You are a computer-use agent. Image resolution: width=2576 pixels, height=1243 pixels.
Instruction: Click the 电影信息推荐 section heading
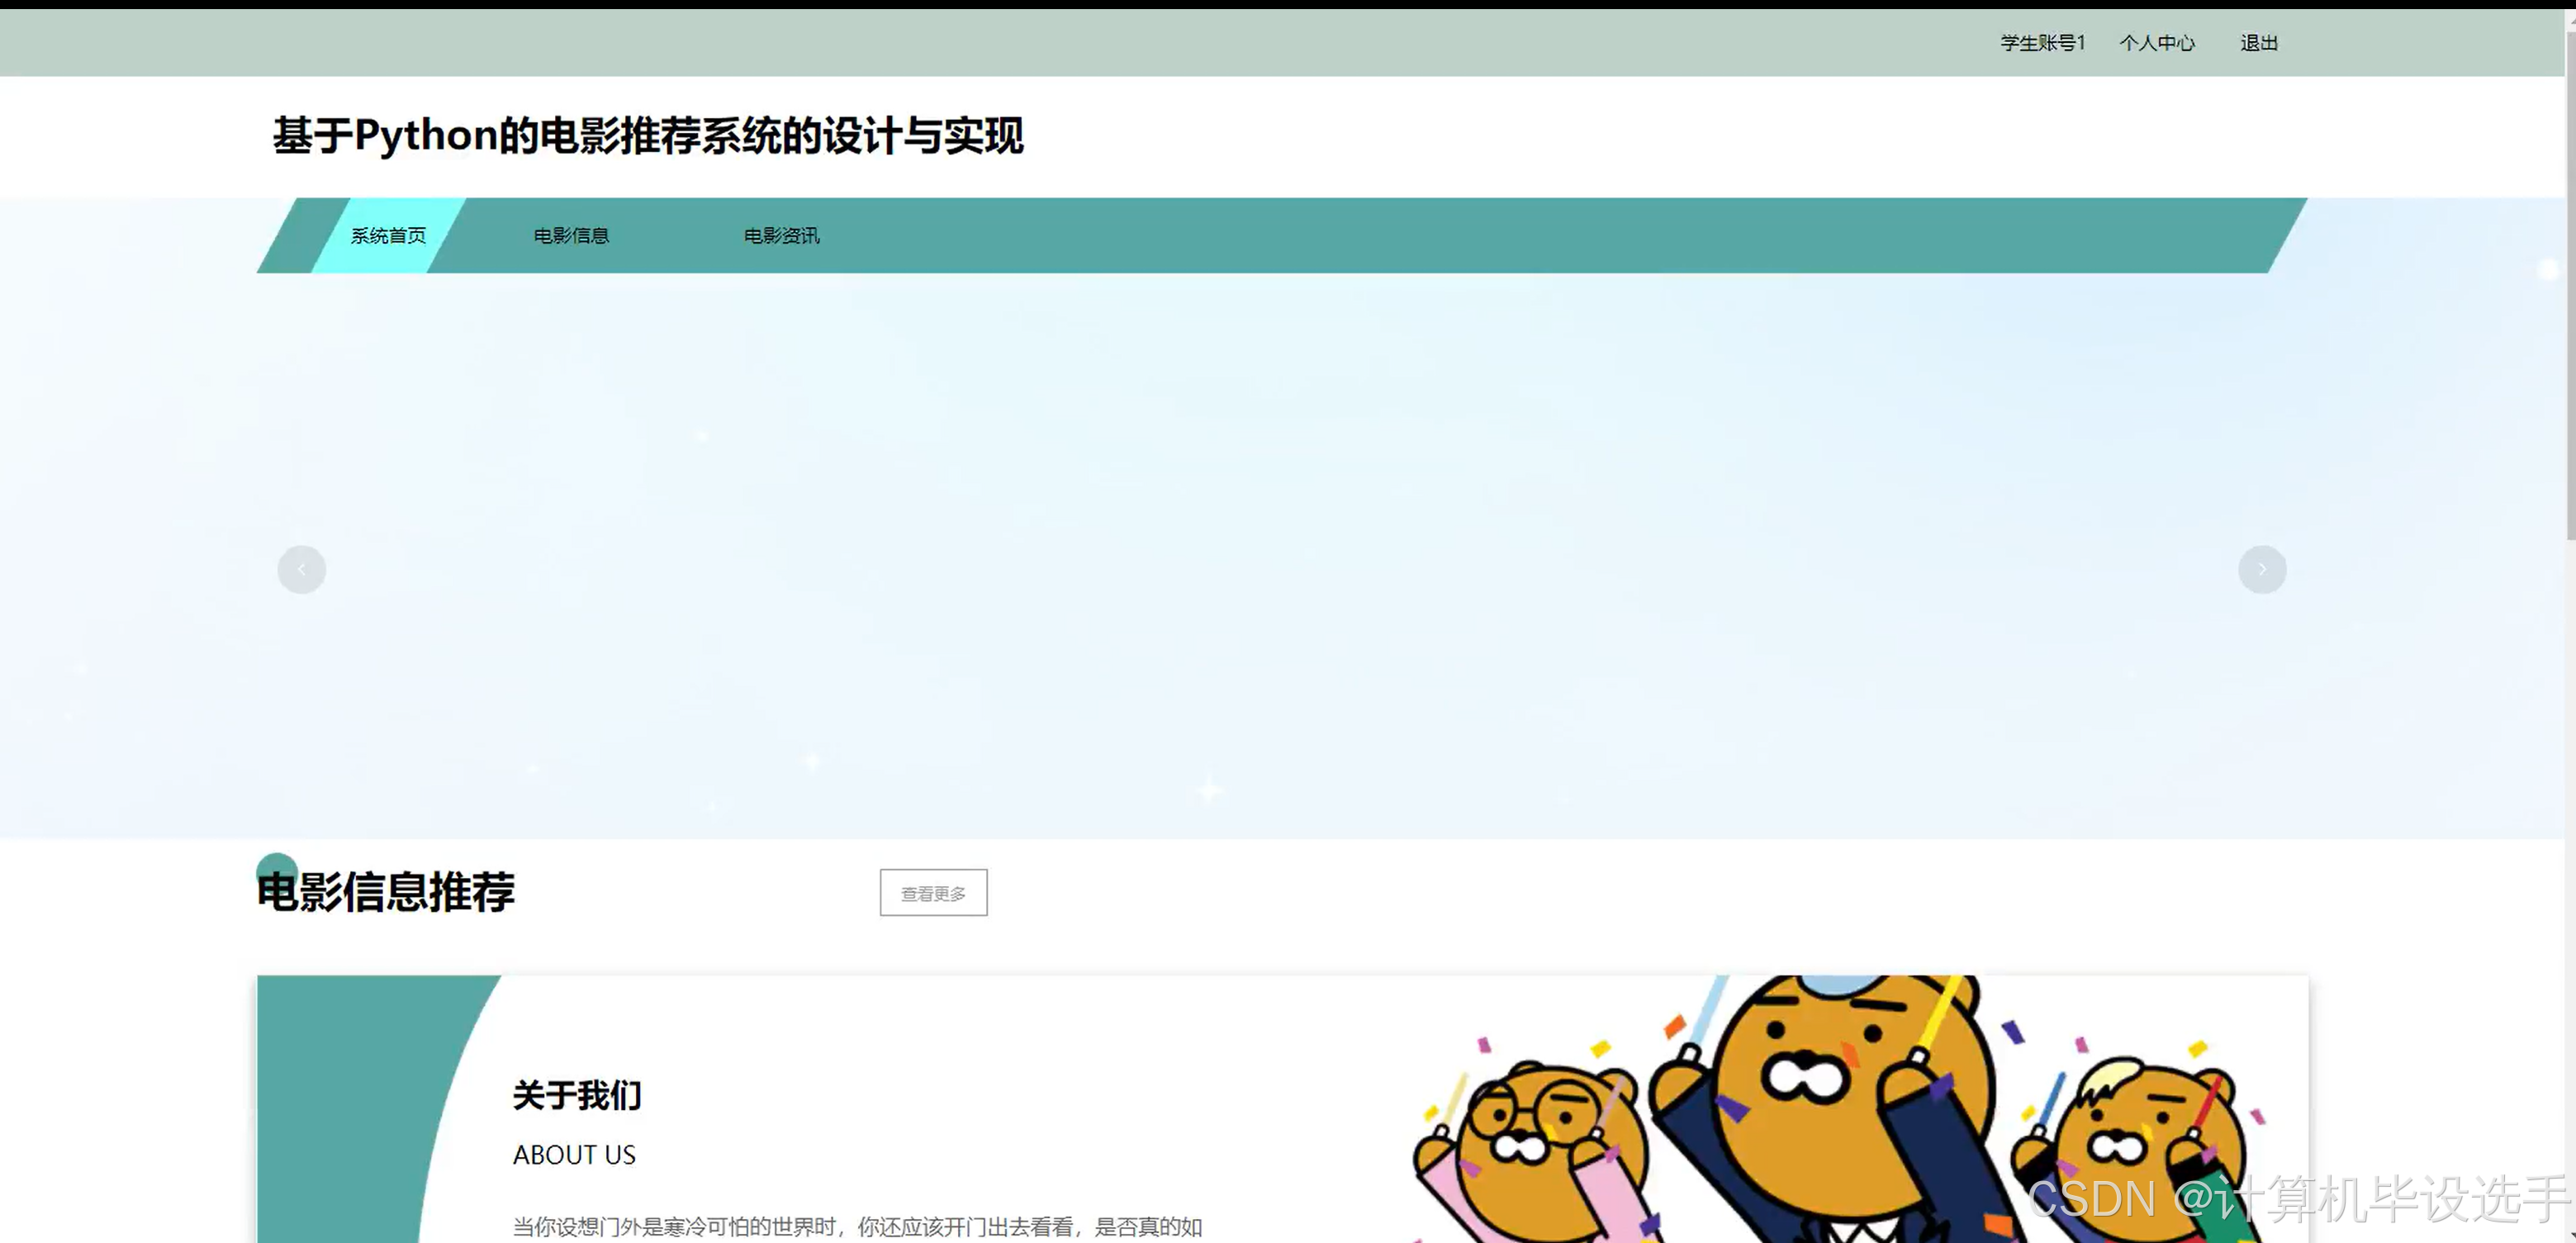coord(386,890)
